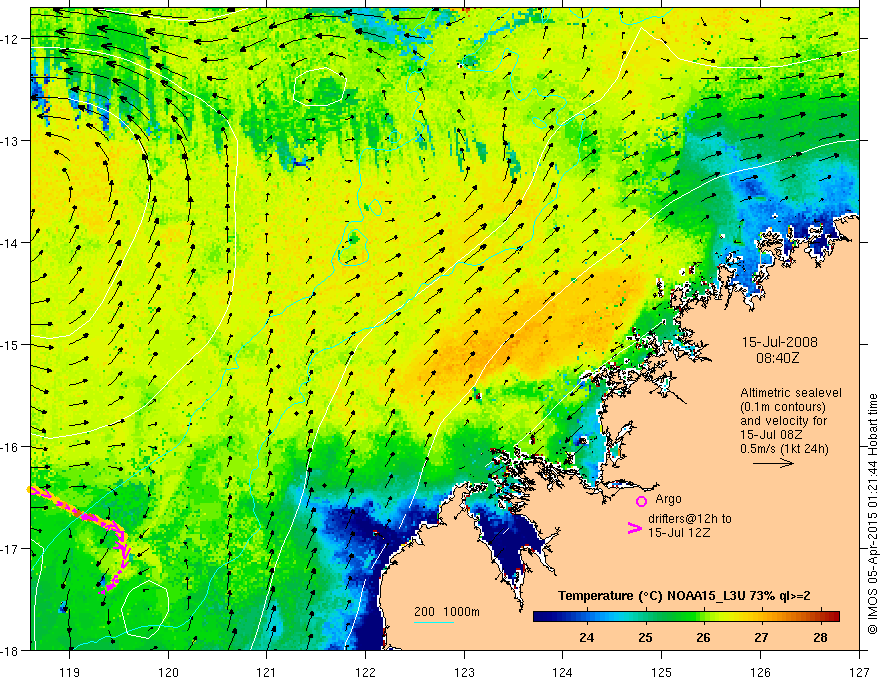Click the 28 label under the color bar
This screenshot has height=680, width=880.
pyautogui.click(x=820, y=638)
